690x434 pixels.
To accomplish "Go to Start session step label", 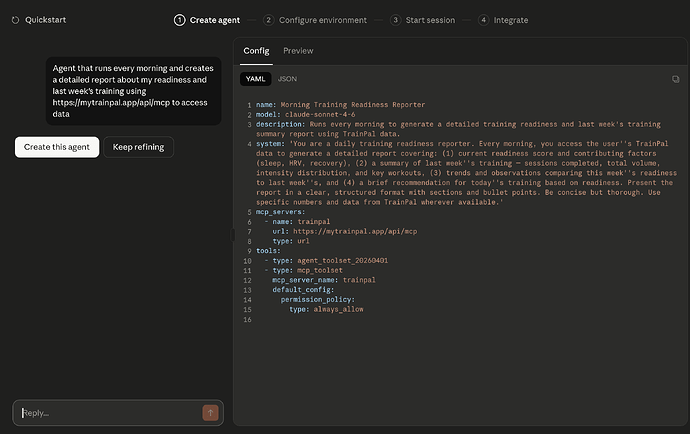I will pos(430,20).
